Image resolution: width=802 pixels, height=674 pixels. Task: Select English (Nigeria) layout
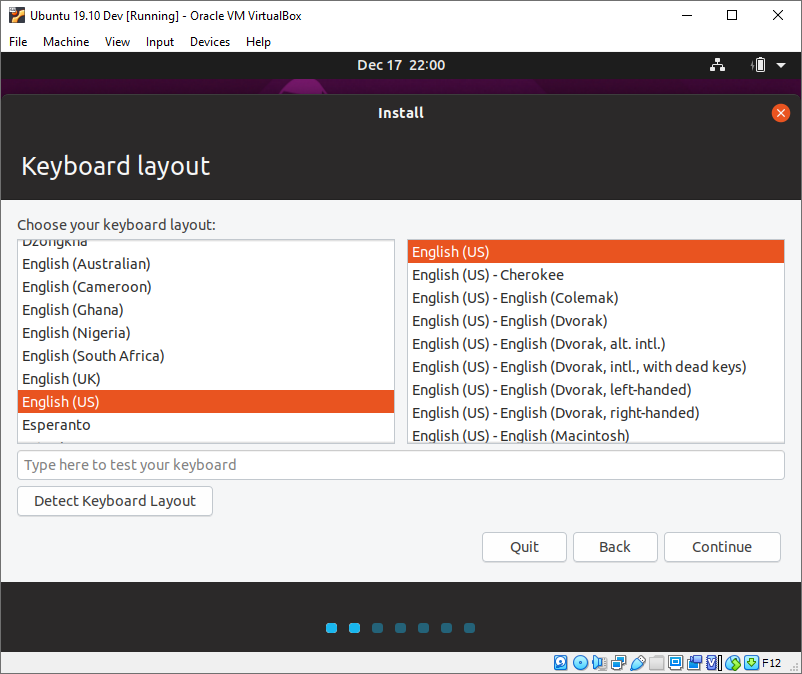tap(206, 333)
